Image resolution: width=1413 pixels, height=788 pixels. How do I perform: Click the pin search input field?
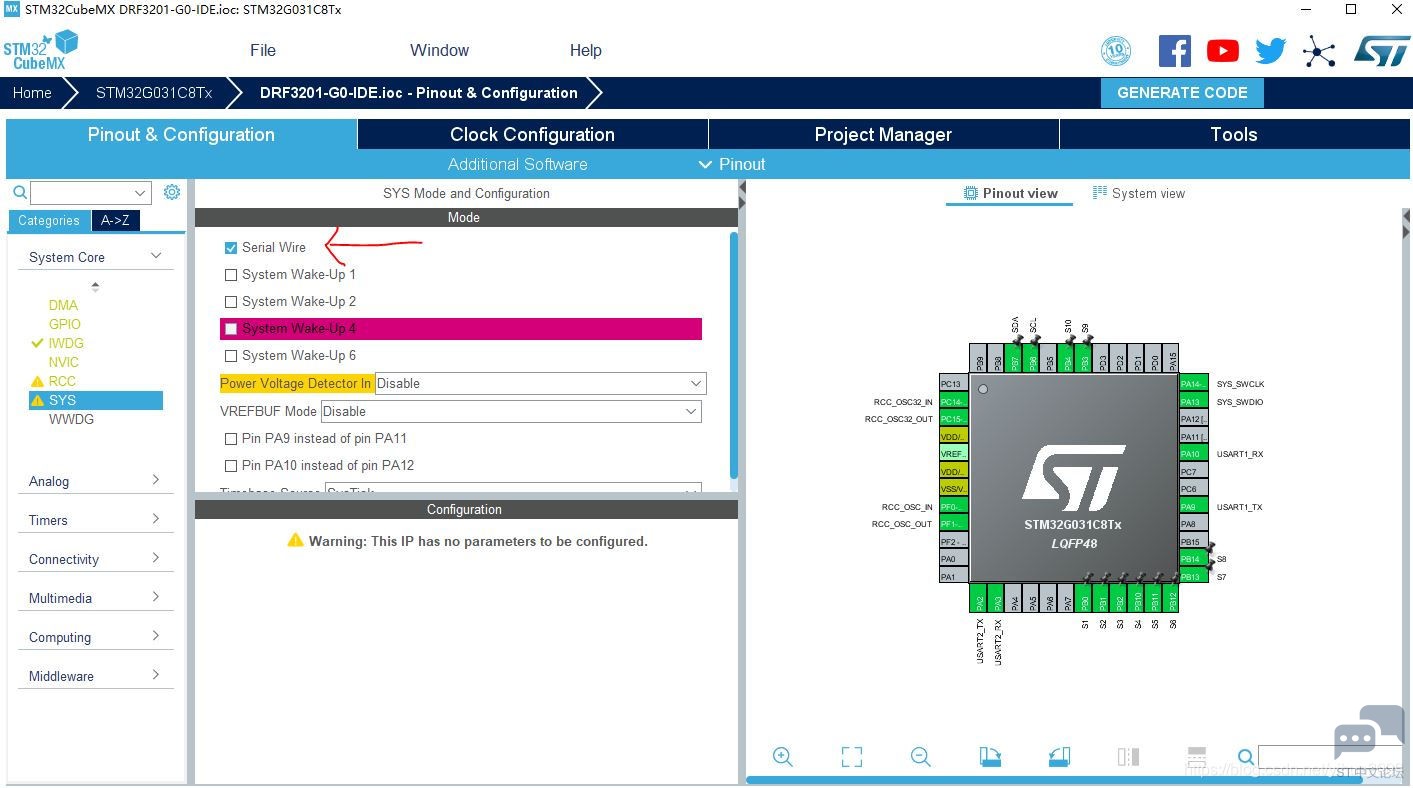(1330, 757)
